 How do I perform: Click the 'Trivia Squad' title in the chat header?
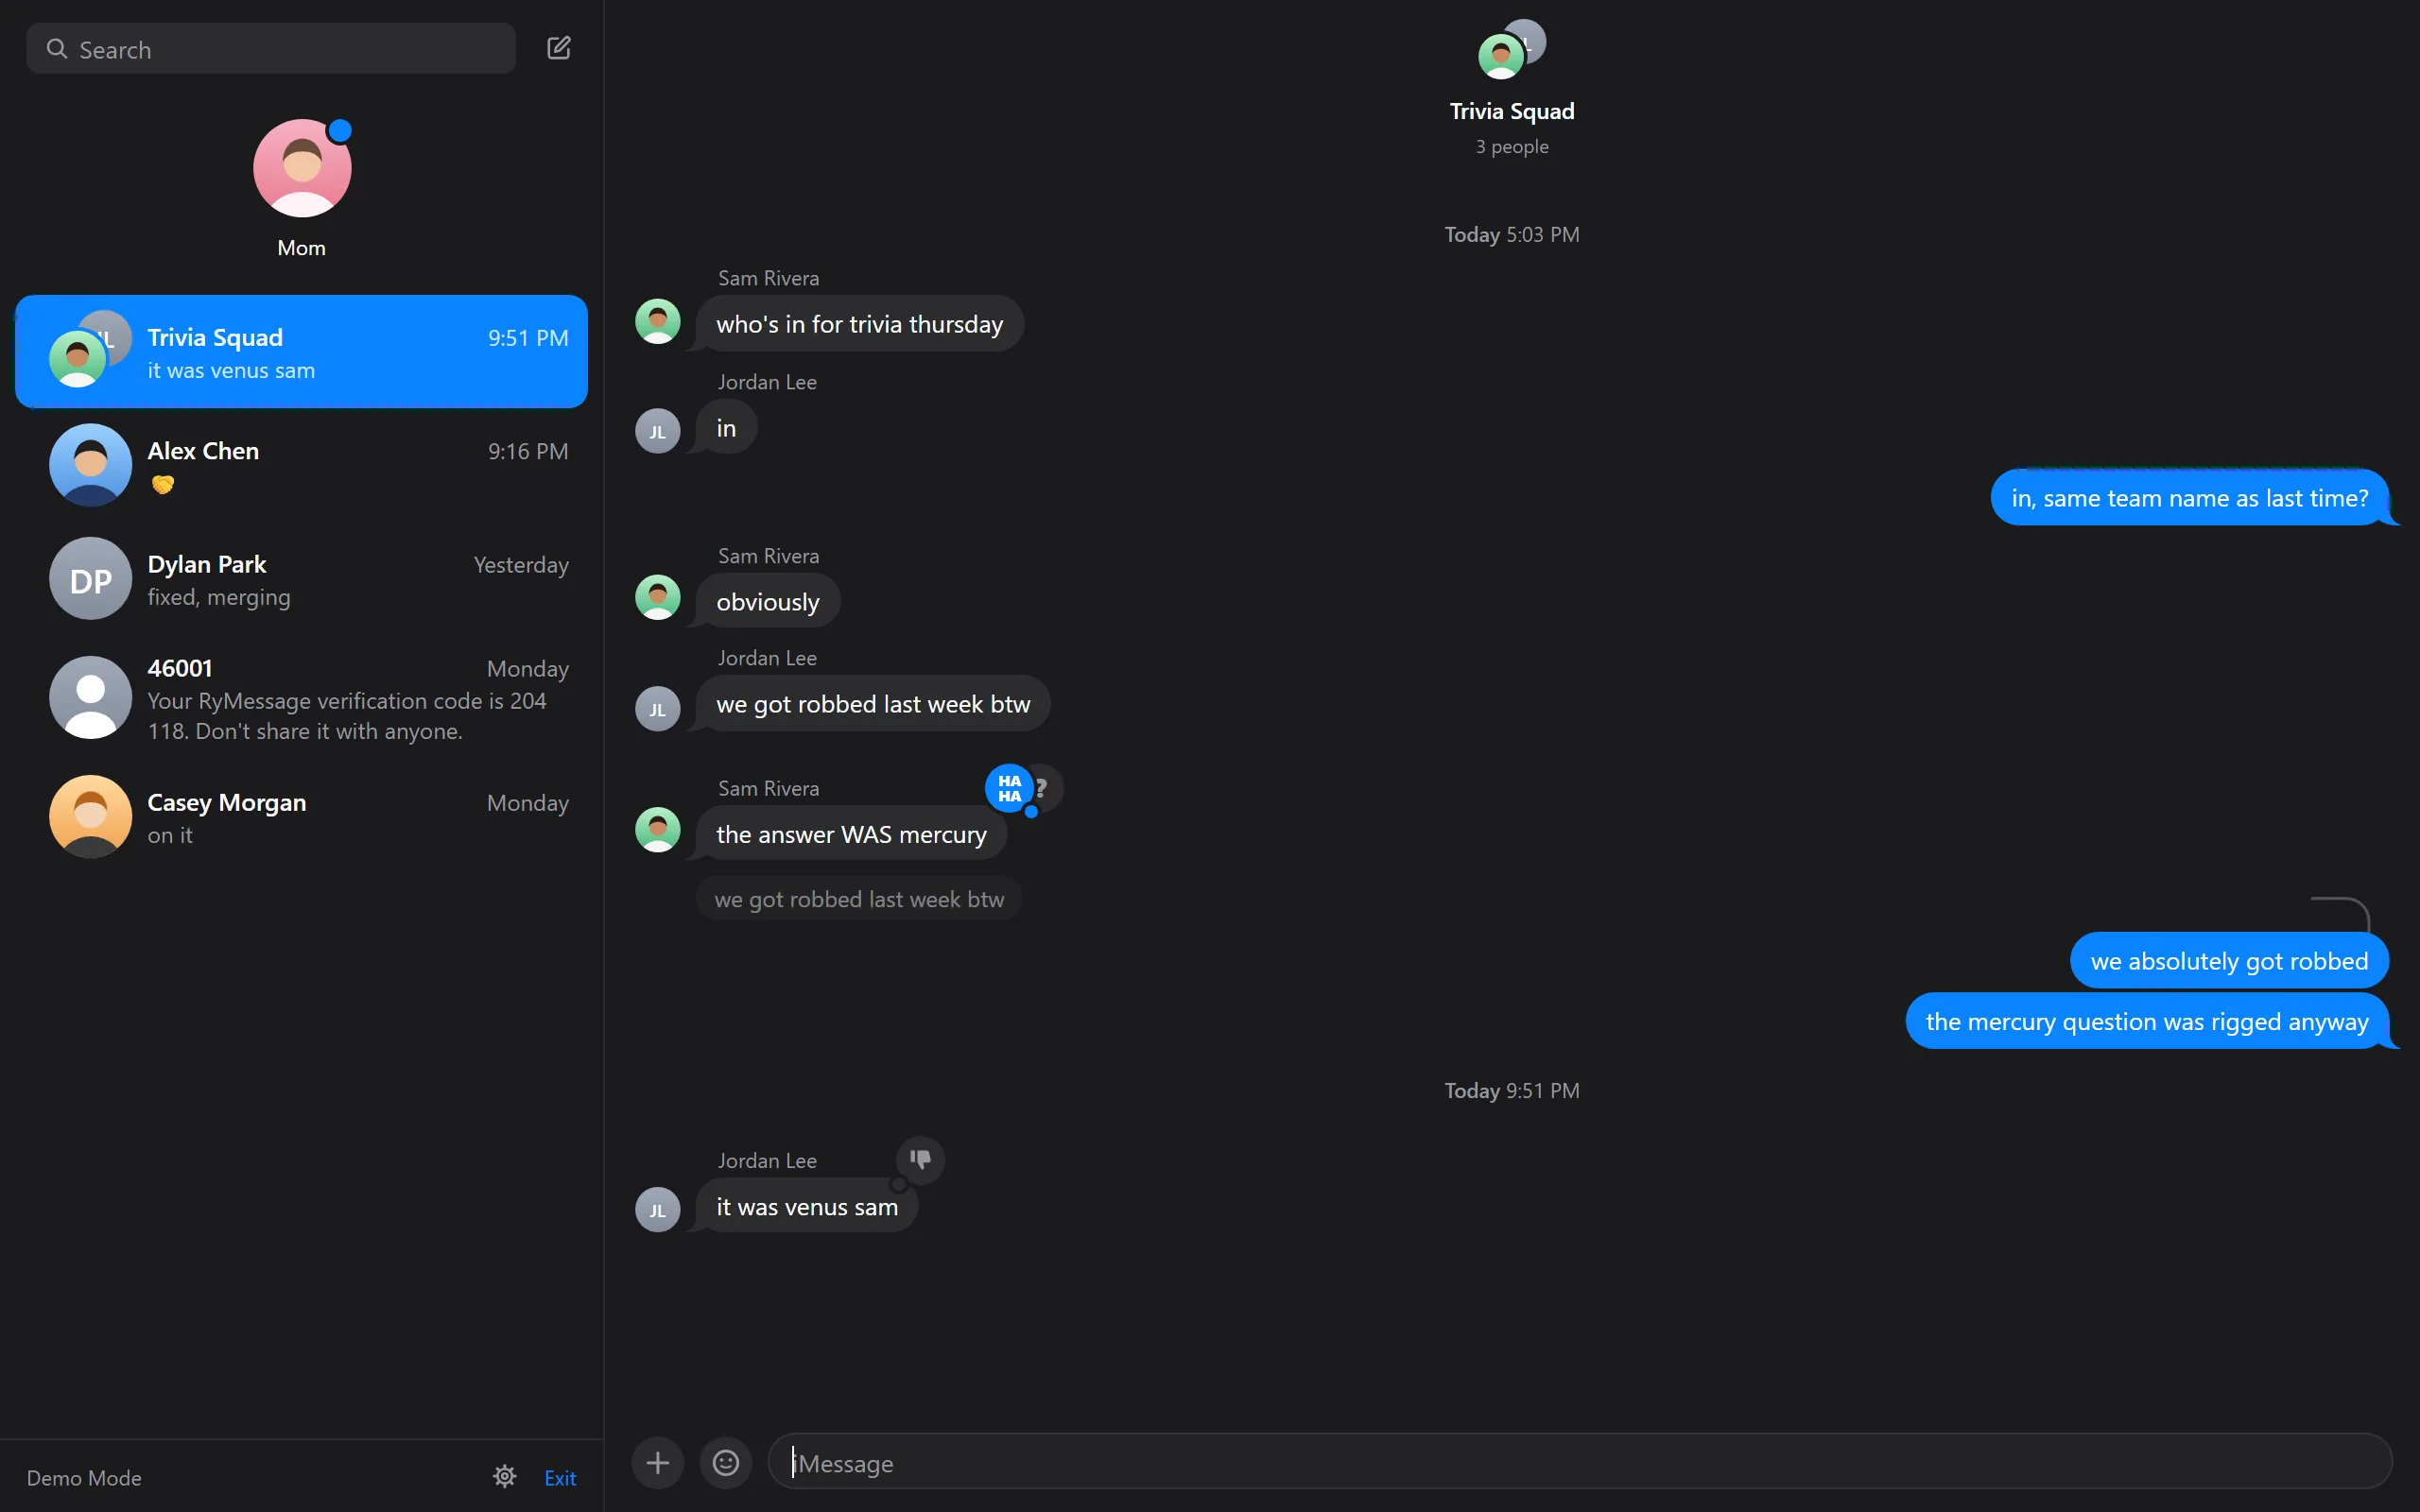(1512, 111)
